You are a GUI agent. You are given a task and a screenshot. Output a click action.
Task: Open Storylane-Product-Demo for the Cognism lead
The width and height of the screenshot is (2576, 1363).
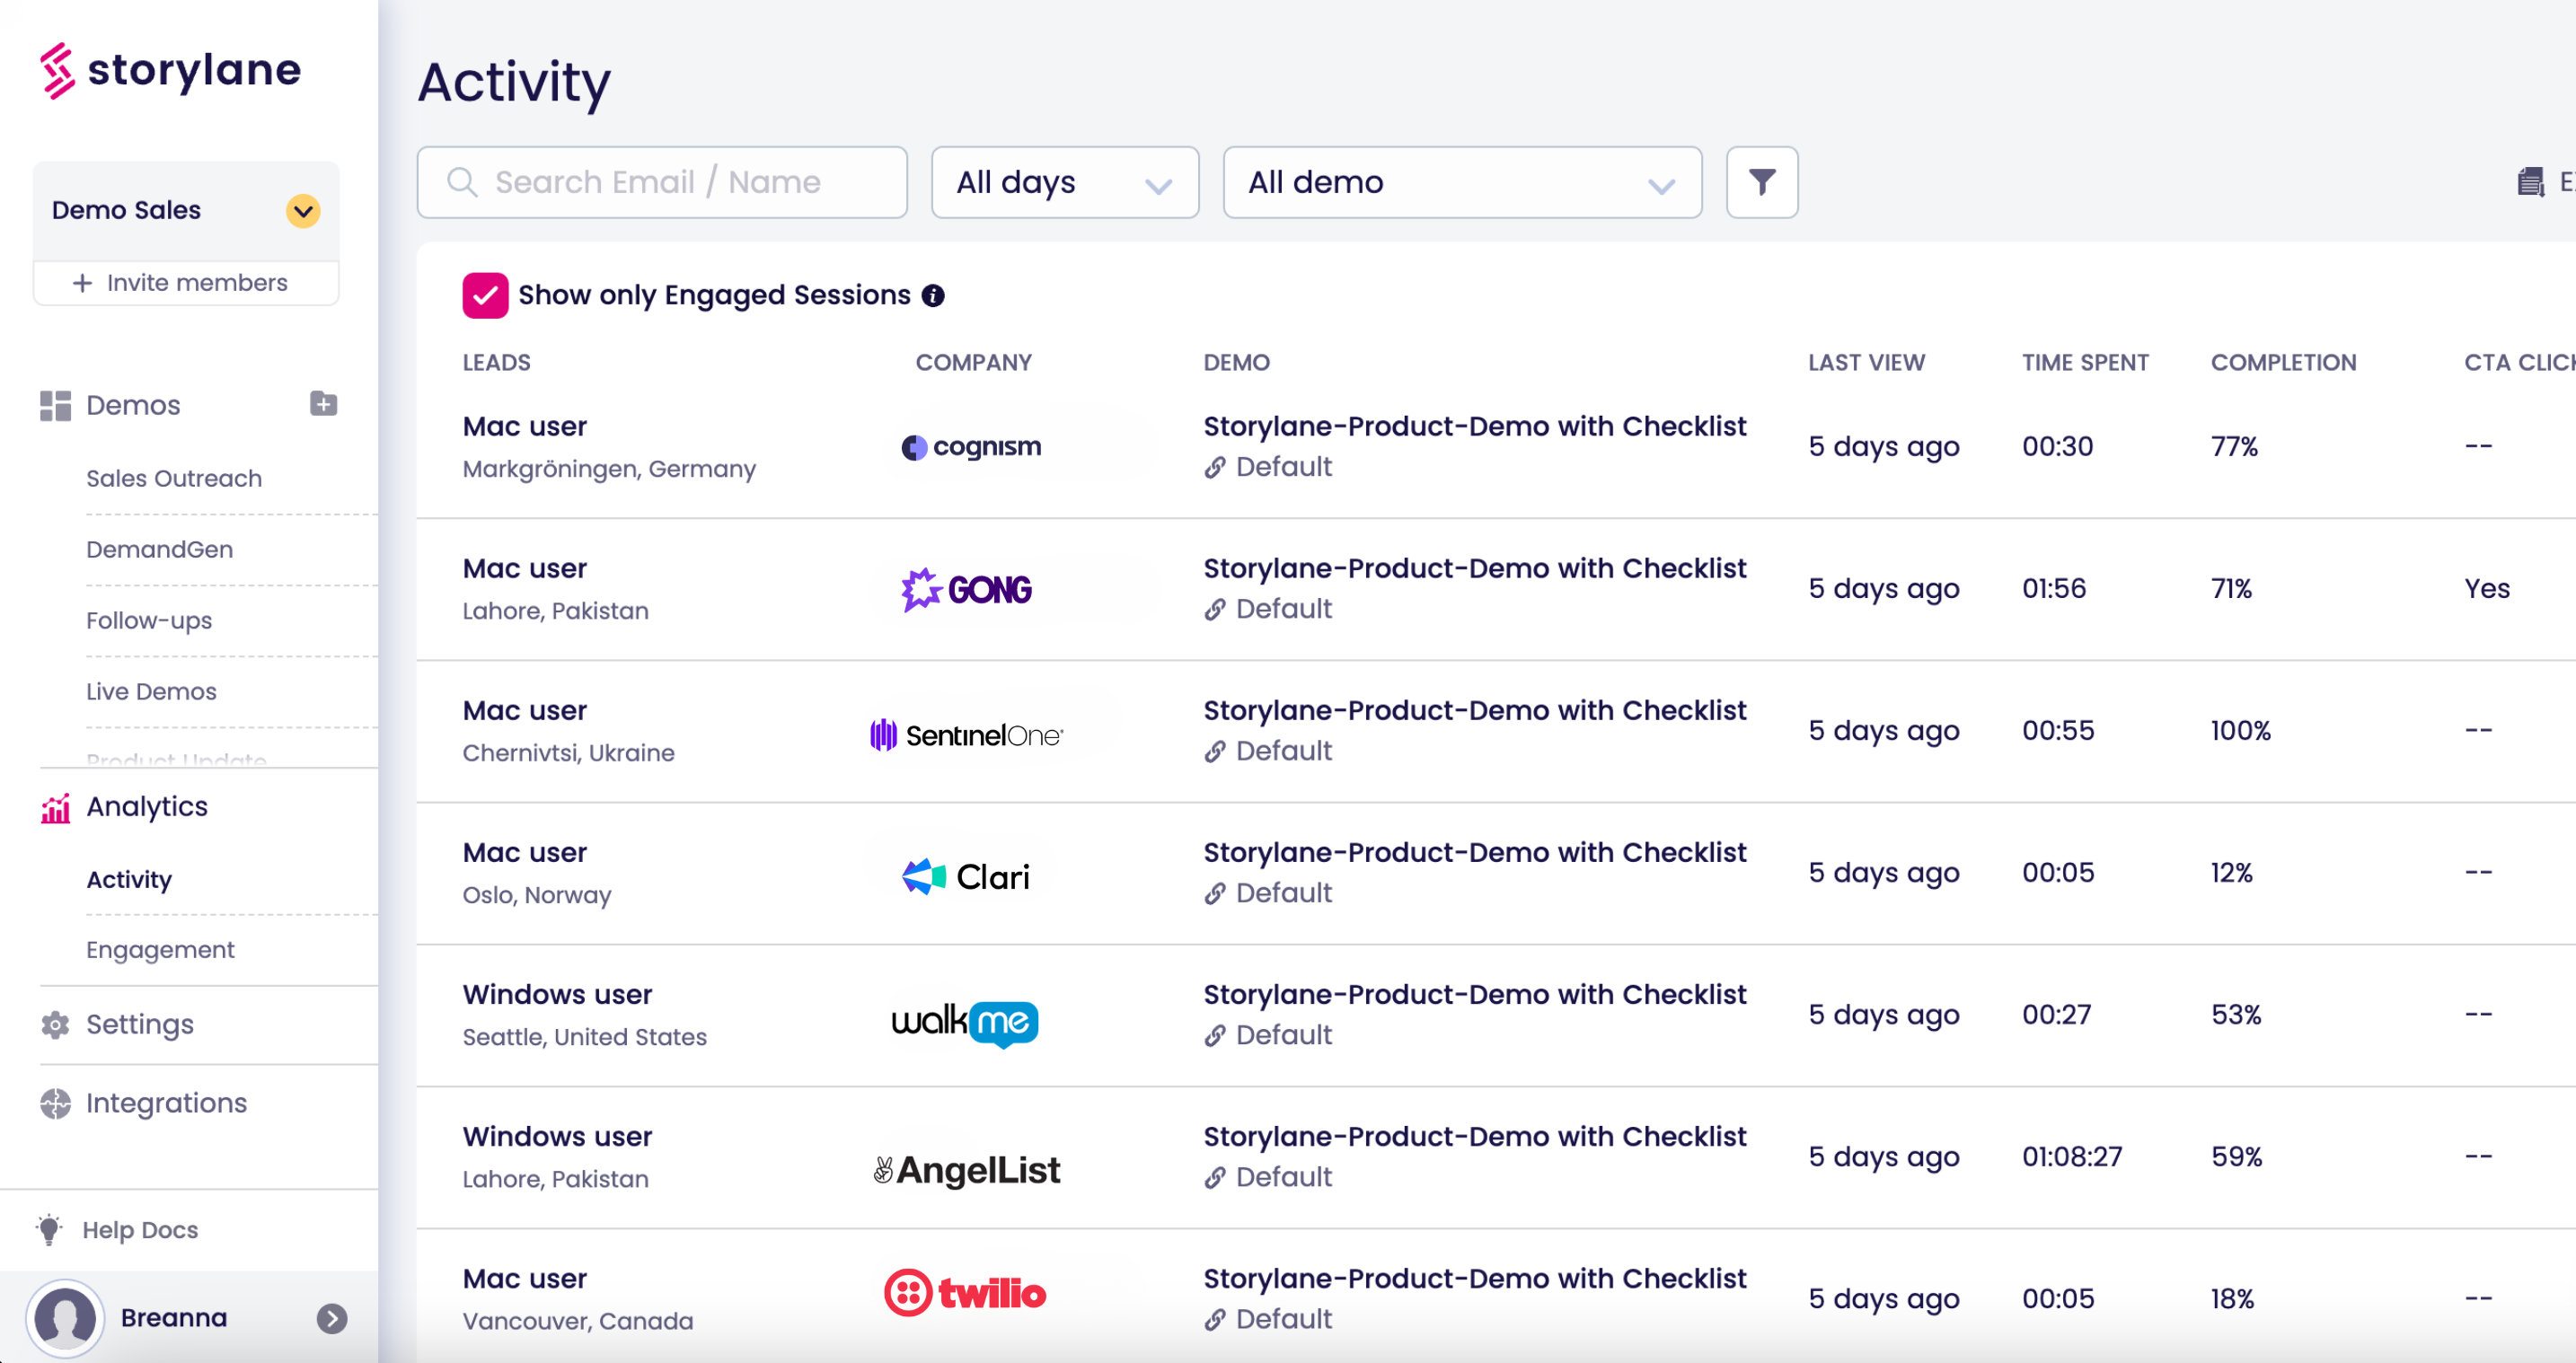[x=1474, y=426]
